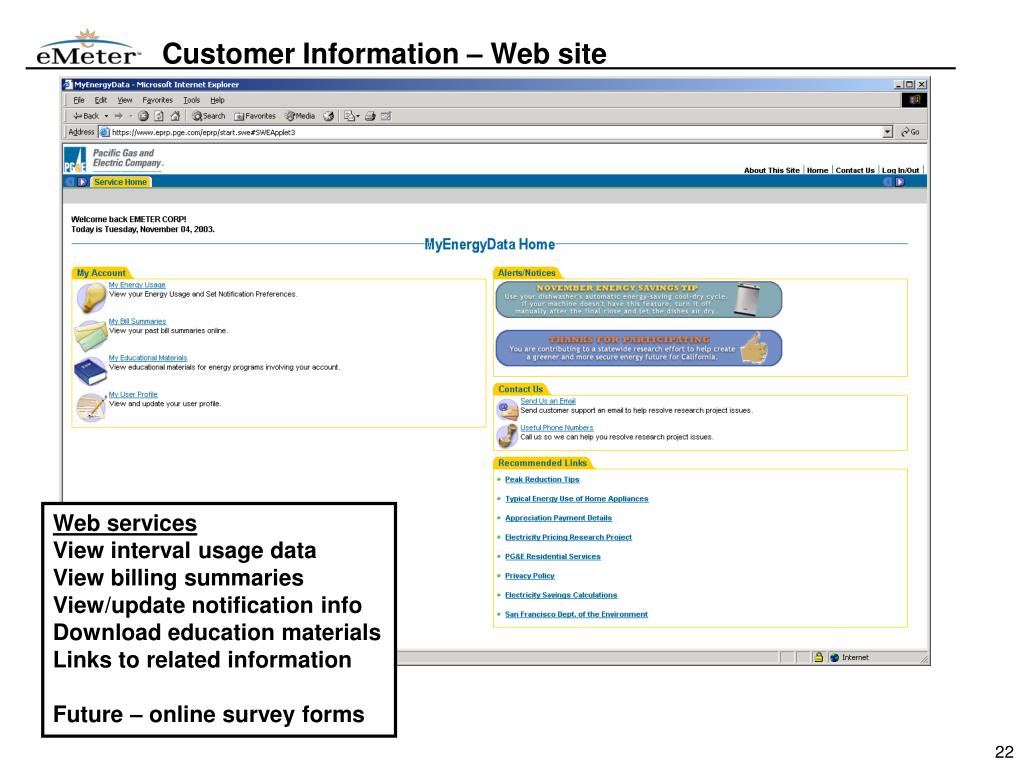Open the View menu
The image size is (1024, 768).
[x=125, y=100]
